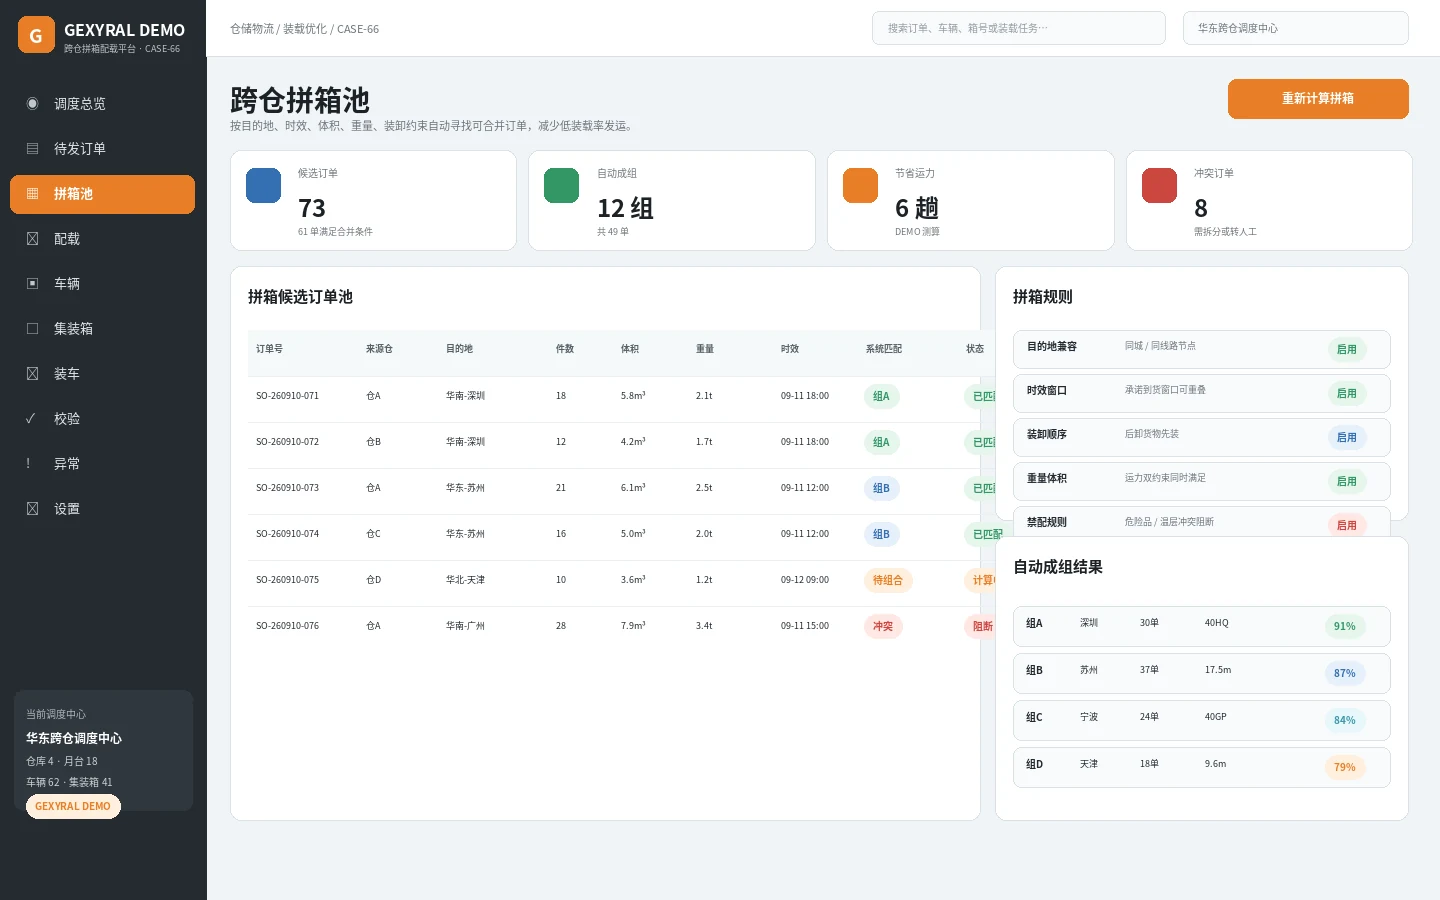Open the 待发订单 sidebar icon
This screenshot has height=900, width=1440.
[x=32, y=149]
